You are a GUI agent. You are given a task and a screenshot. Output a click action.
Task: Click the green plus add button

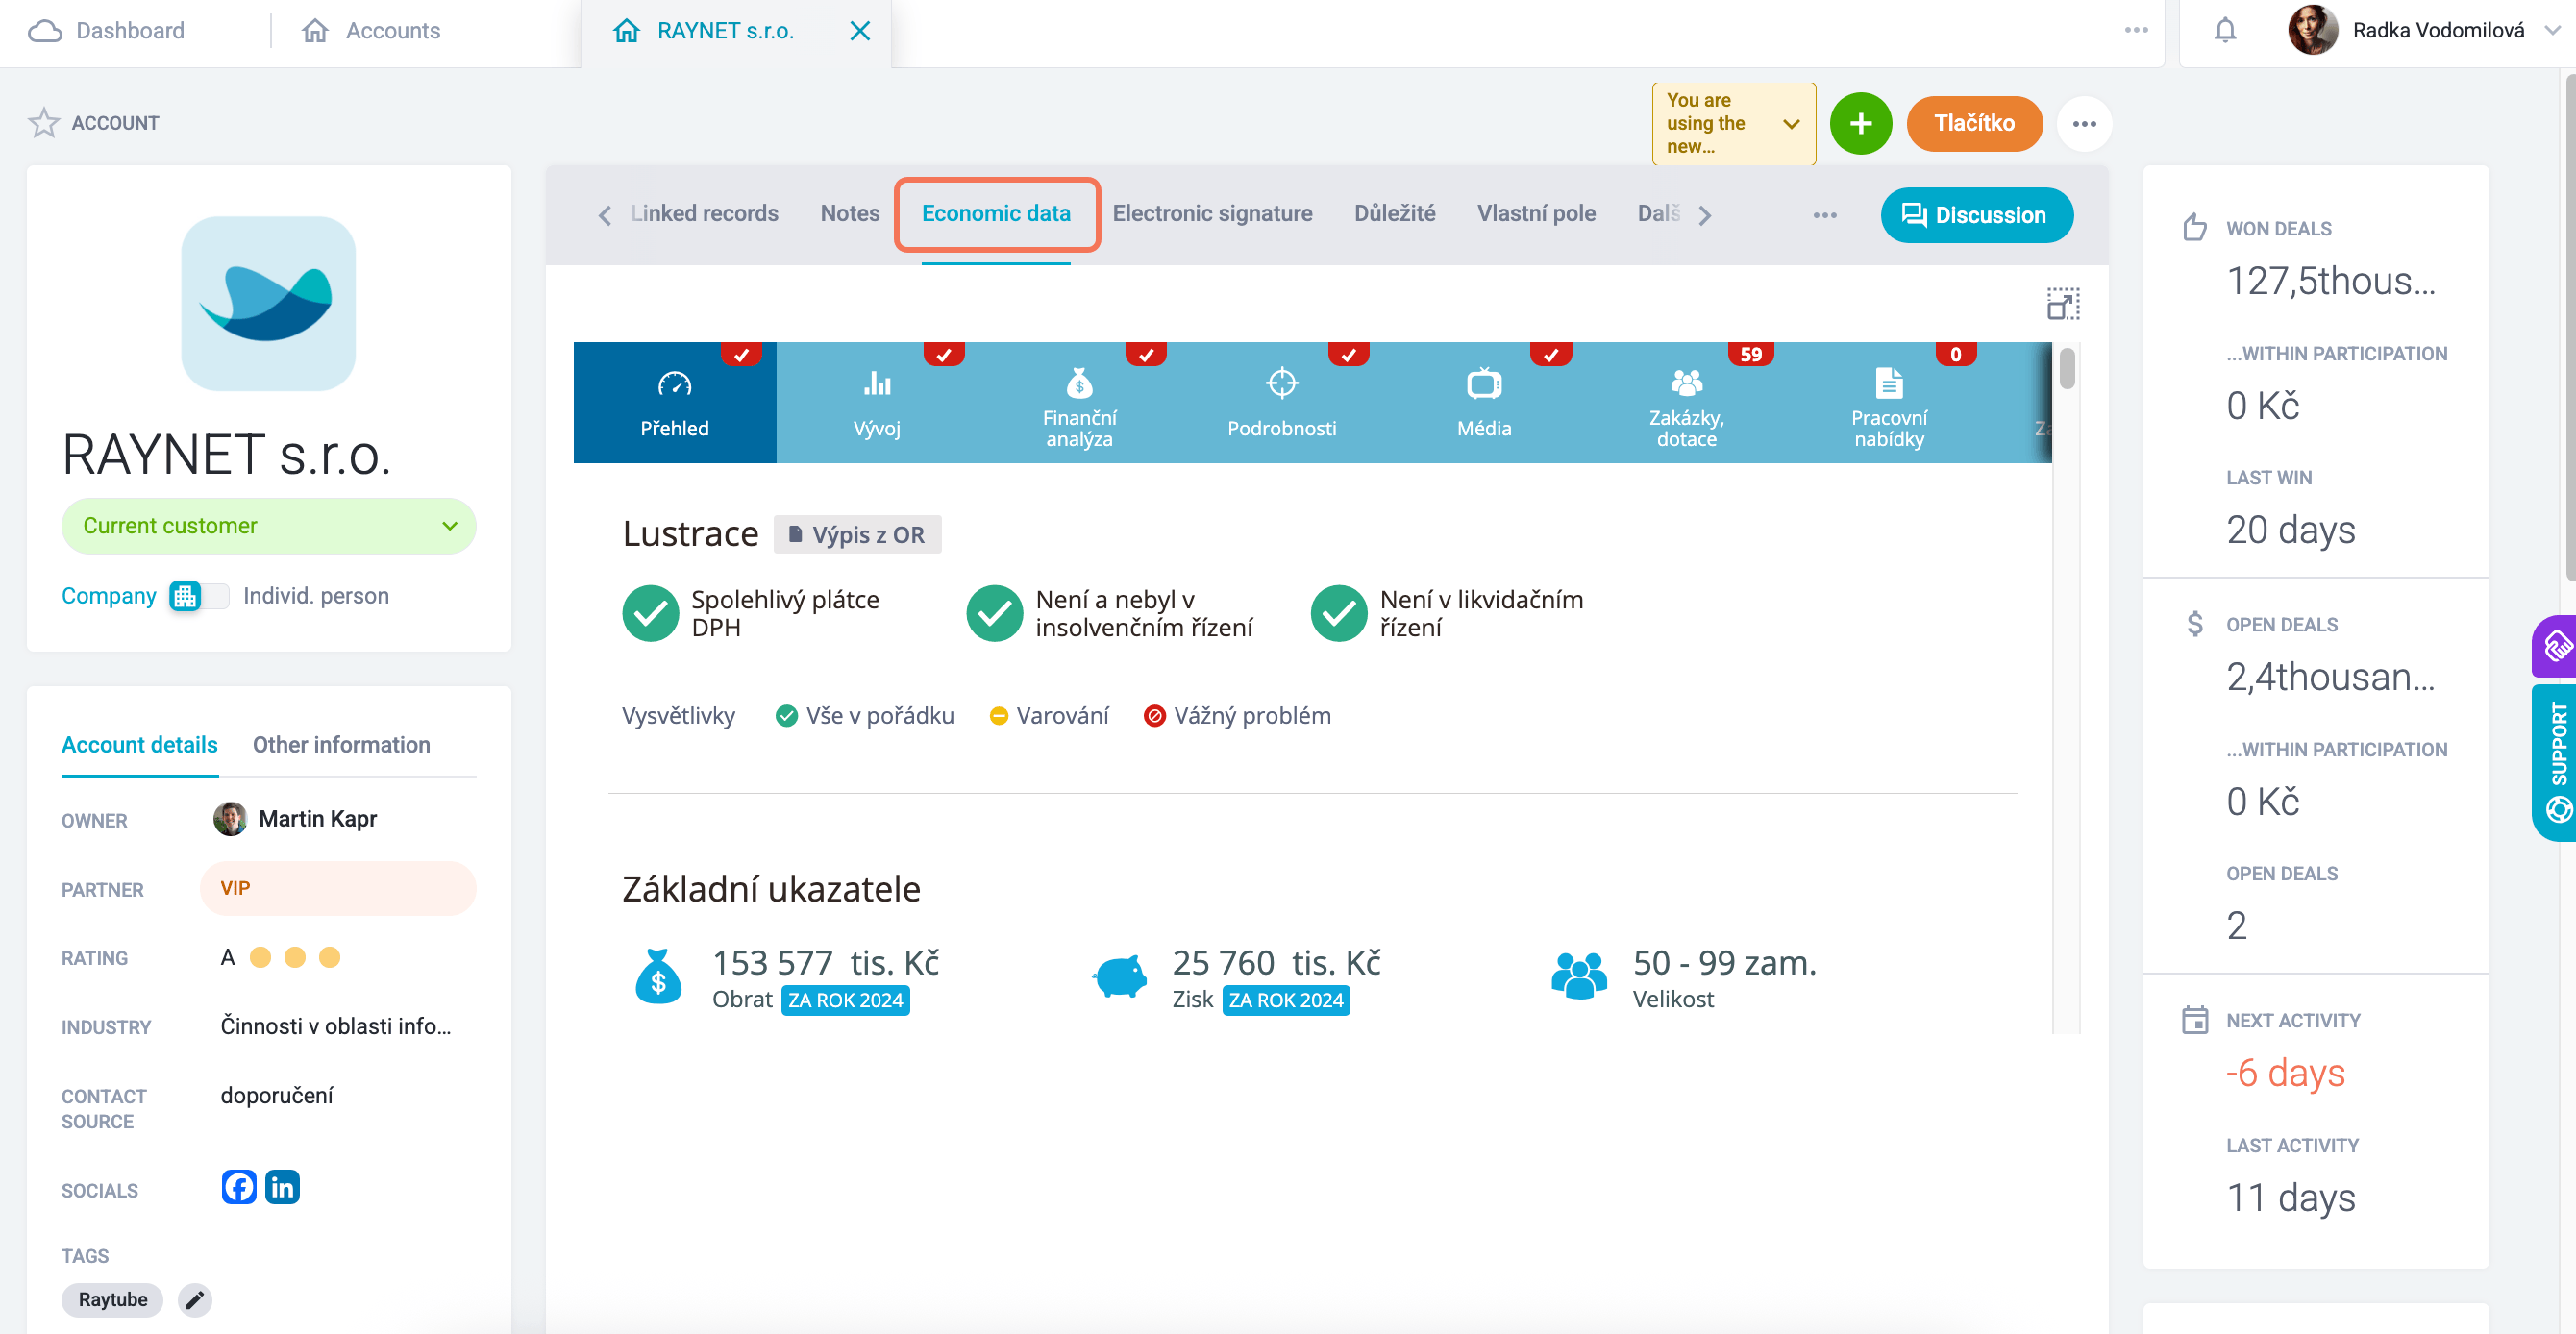click(x=1860, y=123)
